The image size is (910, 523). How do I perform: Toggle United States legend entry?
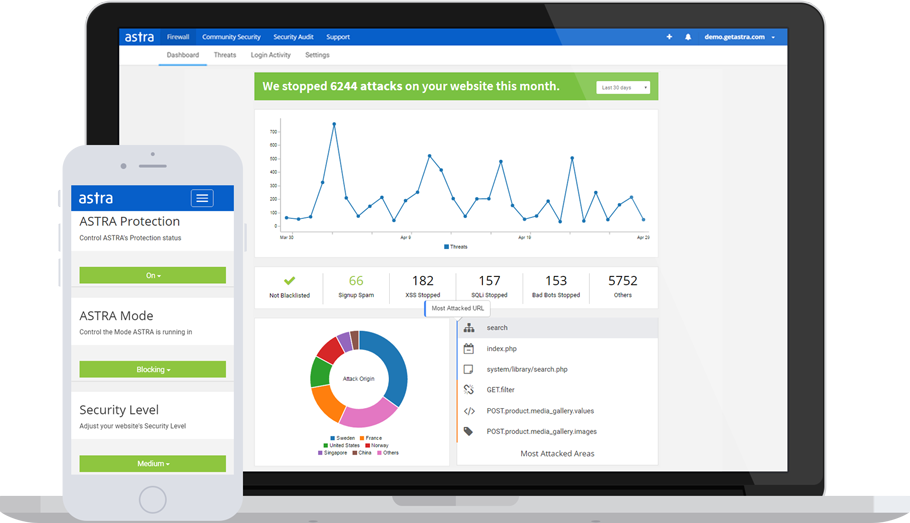341,445
